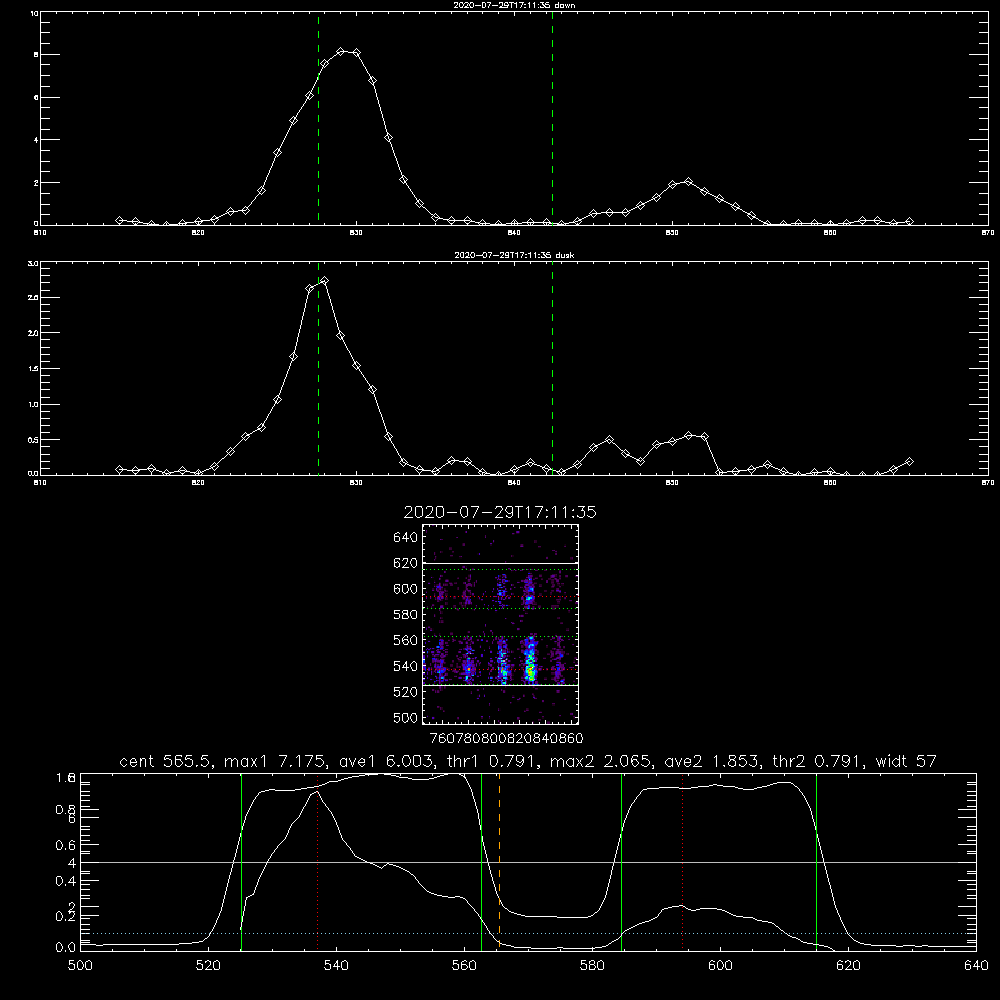Select the green solid line near 525 in bottom plot
Screen dimensions: 1000x1000
(x=241, y=861)
